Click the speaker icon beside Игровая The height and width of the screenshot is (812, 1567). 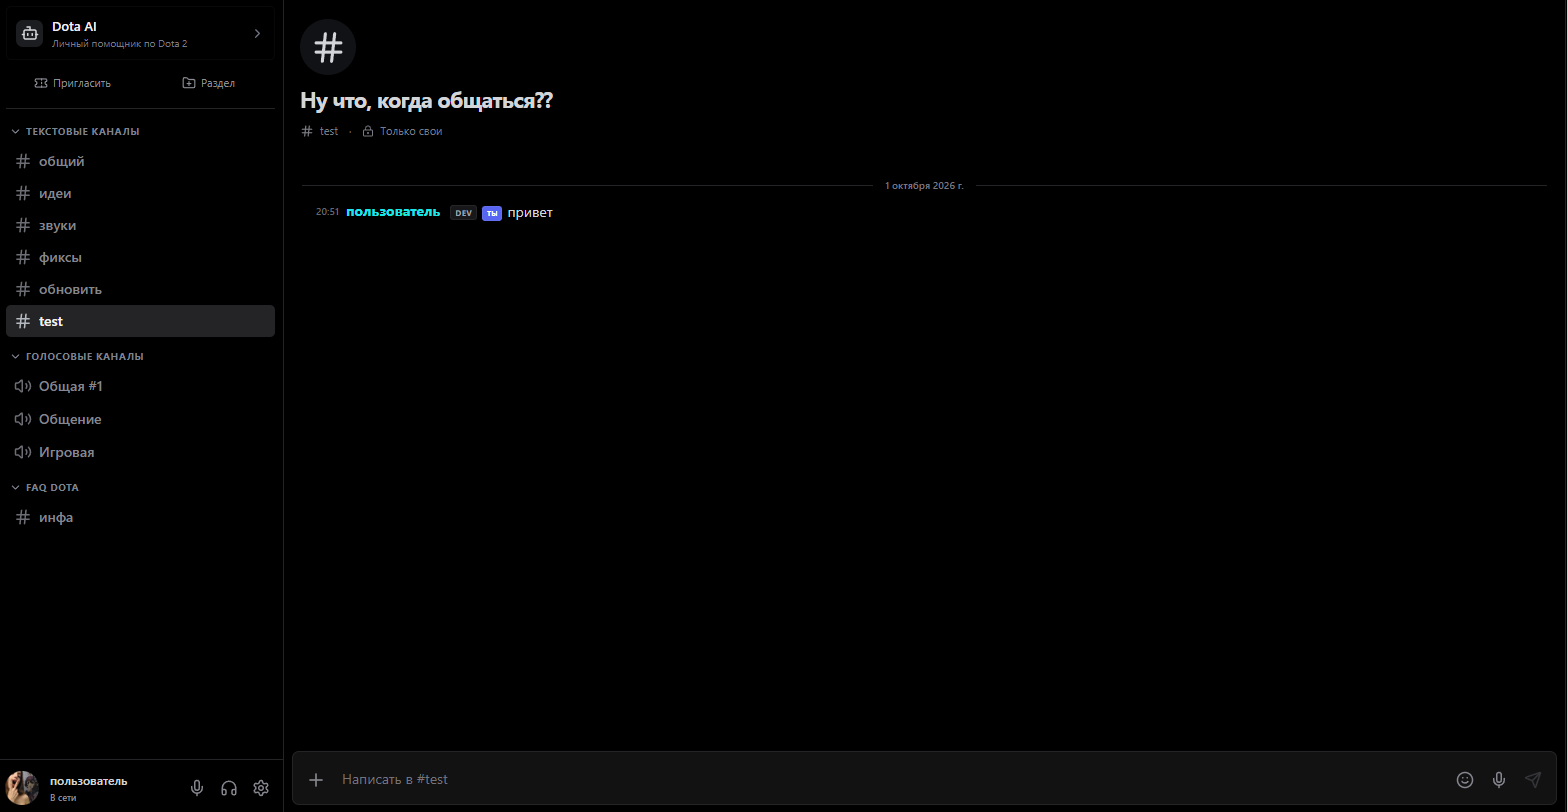pos(23,452)
